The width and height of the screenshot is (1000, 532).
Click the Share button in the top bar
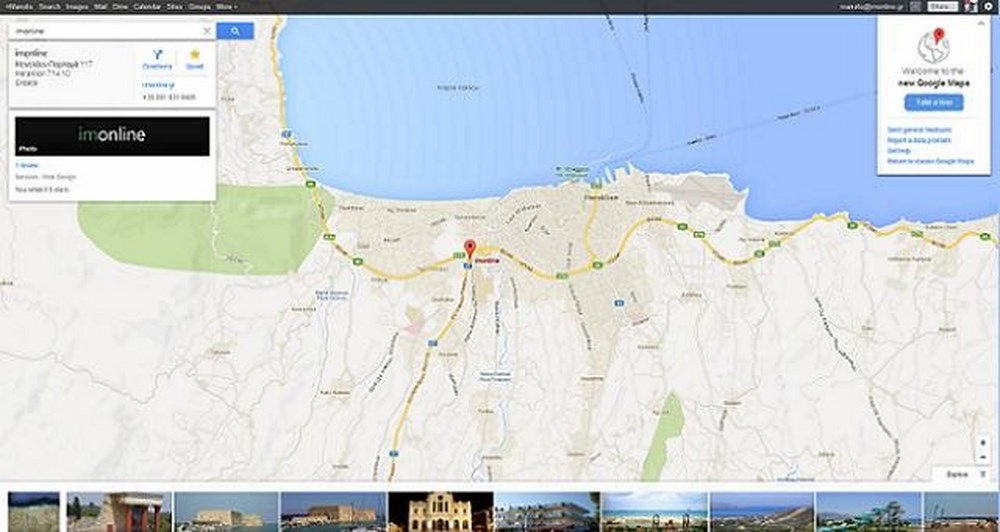click(x=943, y=6)
